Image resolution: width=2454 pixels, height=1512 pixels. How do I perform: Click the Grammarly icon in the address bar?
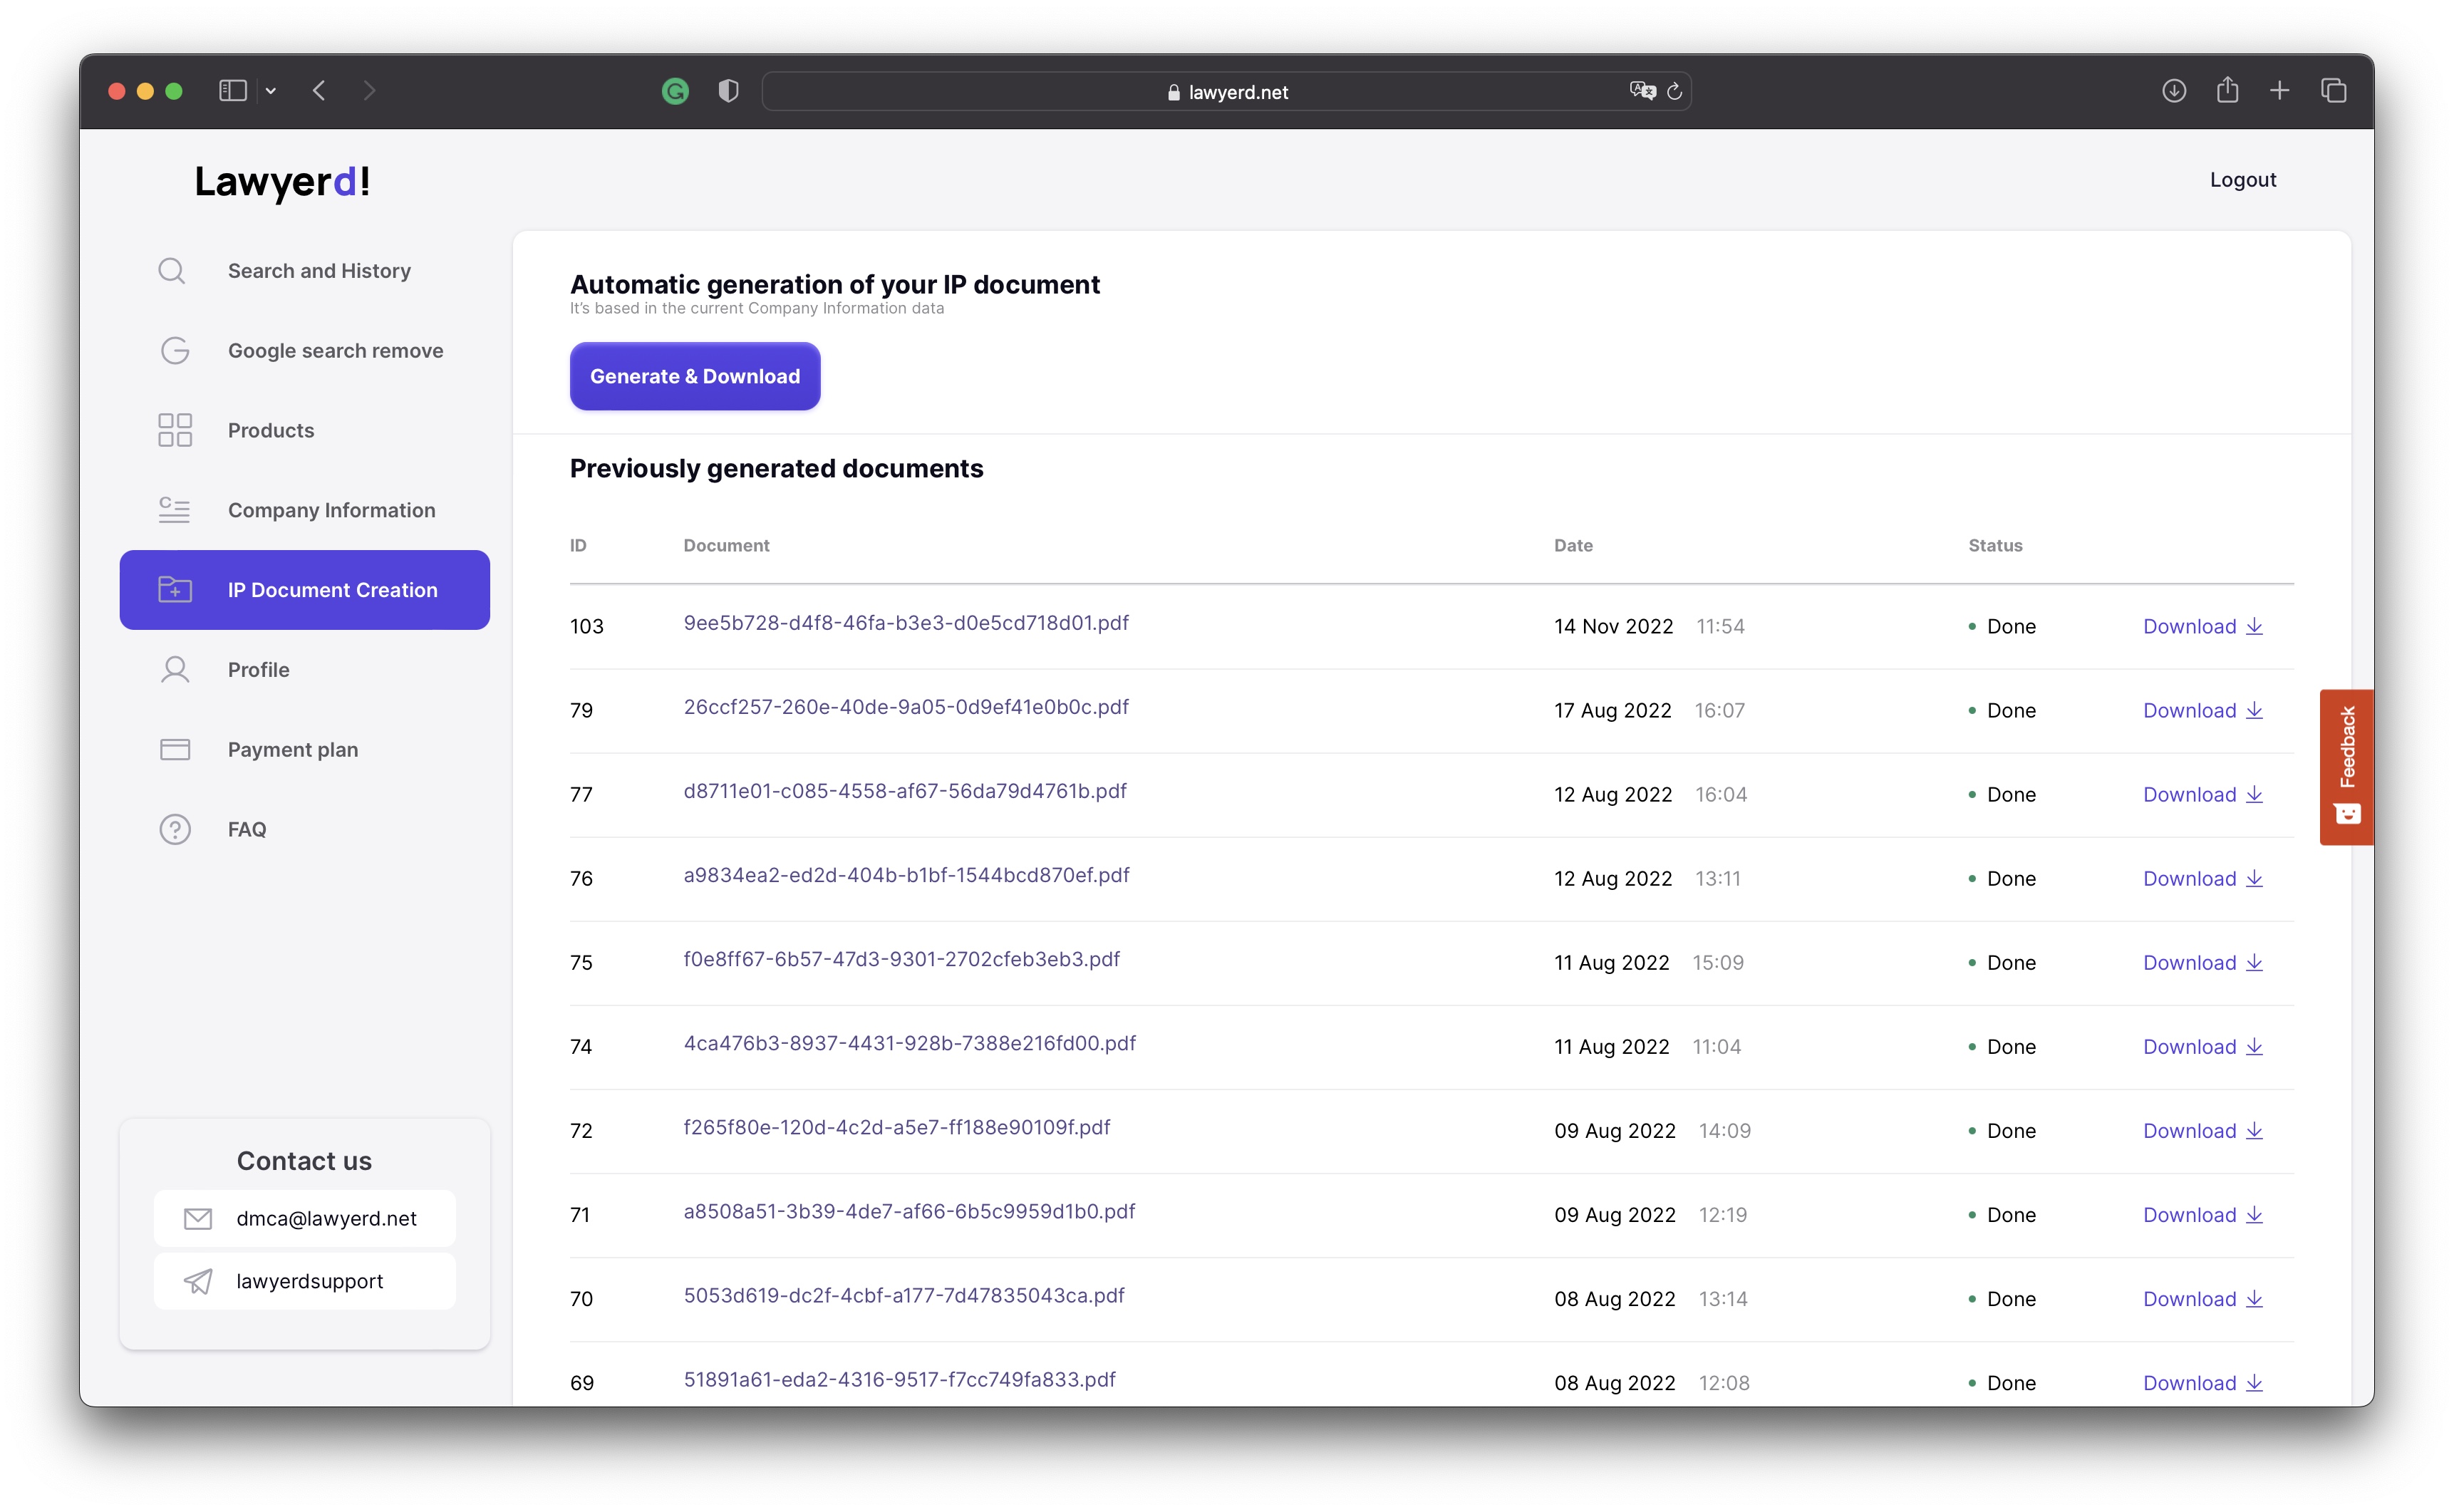click(x=676, y=91)
